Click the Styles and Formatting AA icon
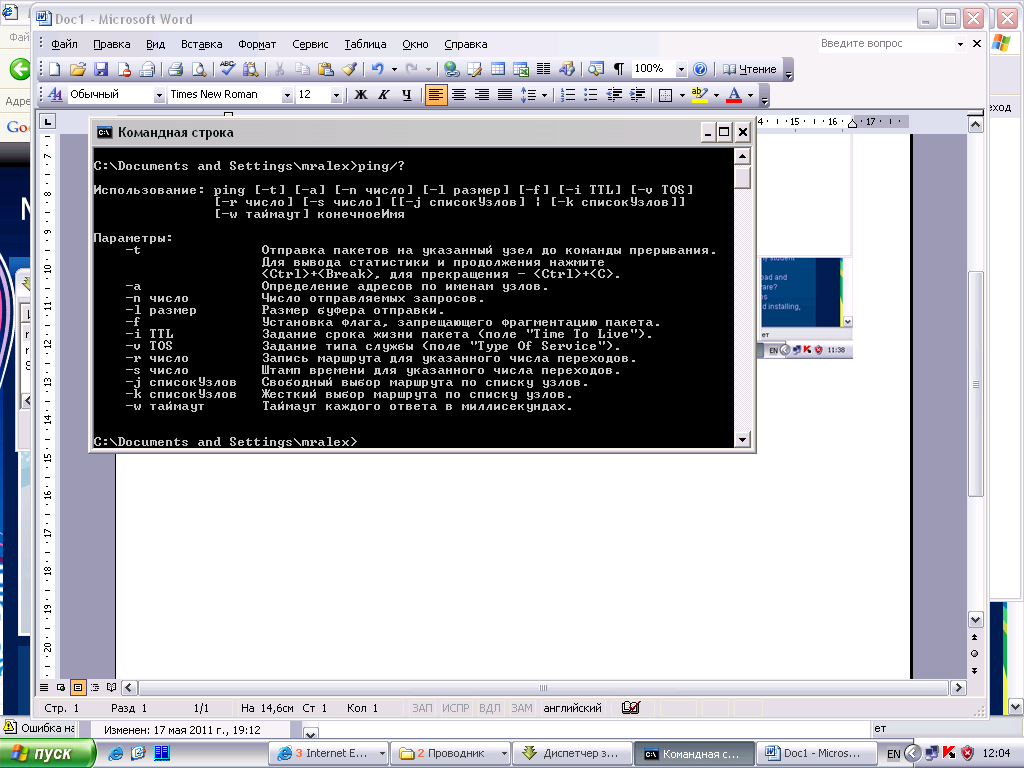The height and width of the screenshot is (768, 1024). pyautogui.click(x=56, y=95)
